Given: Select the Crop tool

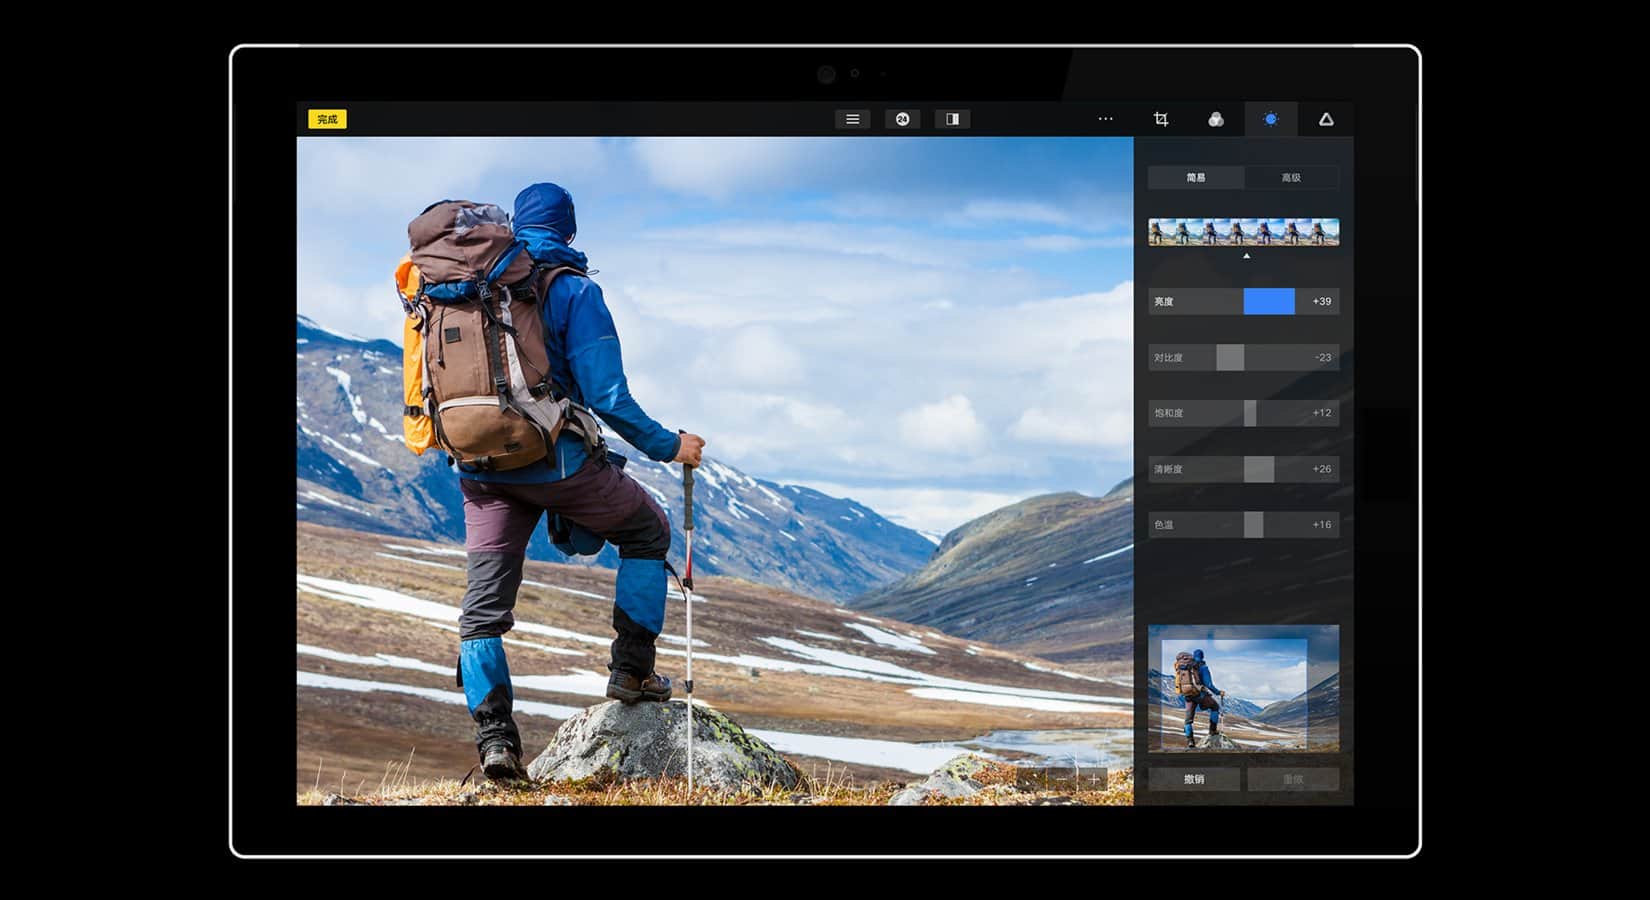Looking at the screenshot, I should 1161,119.
